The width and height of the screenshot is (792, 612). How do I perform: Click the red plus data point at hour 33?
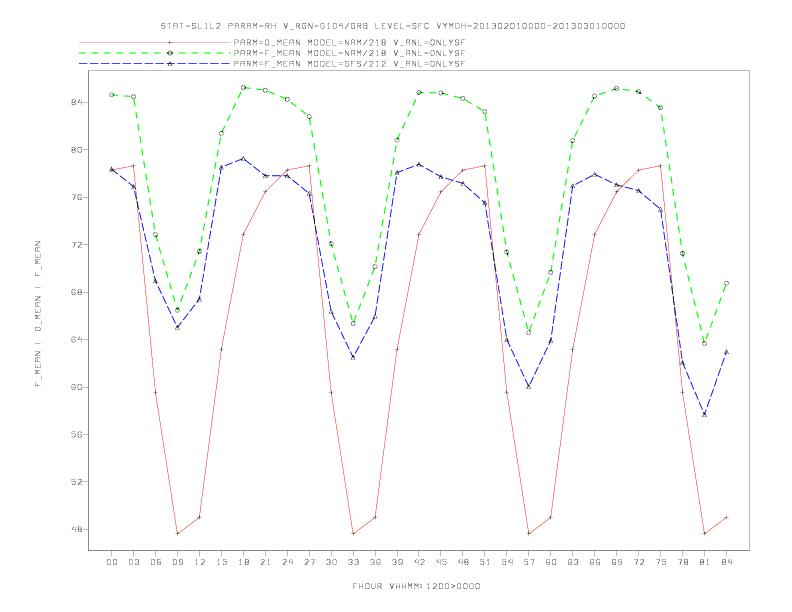353,533
